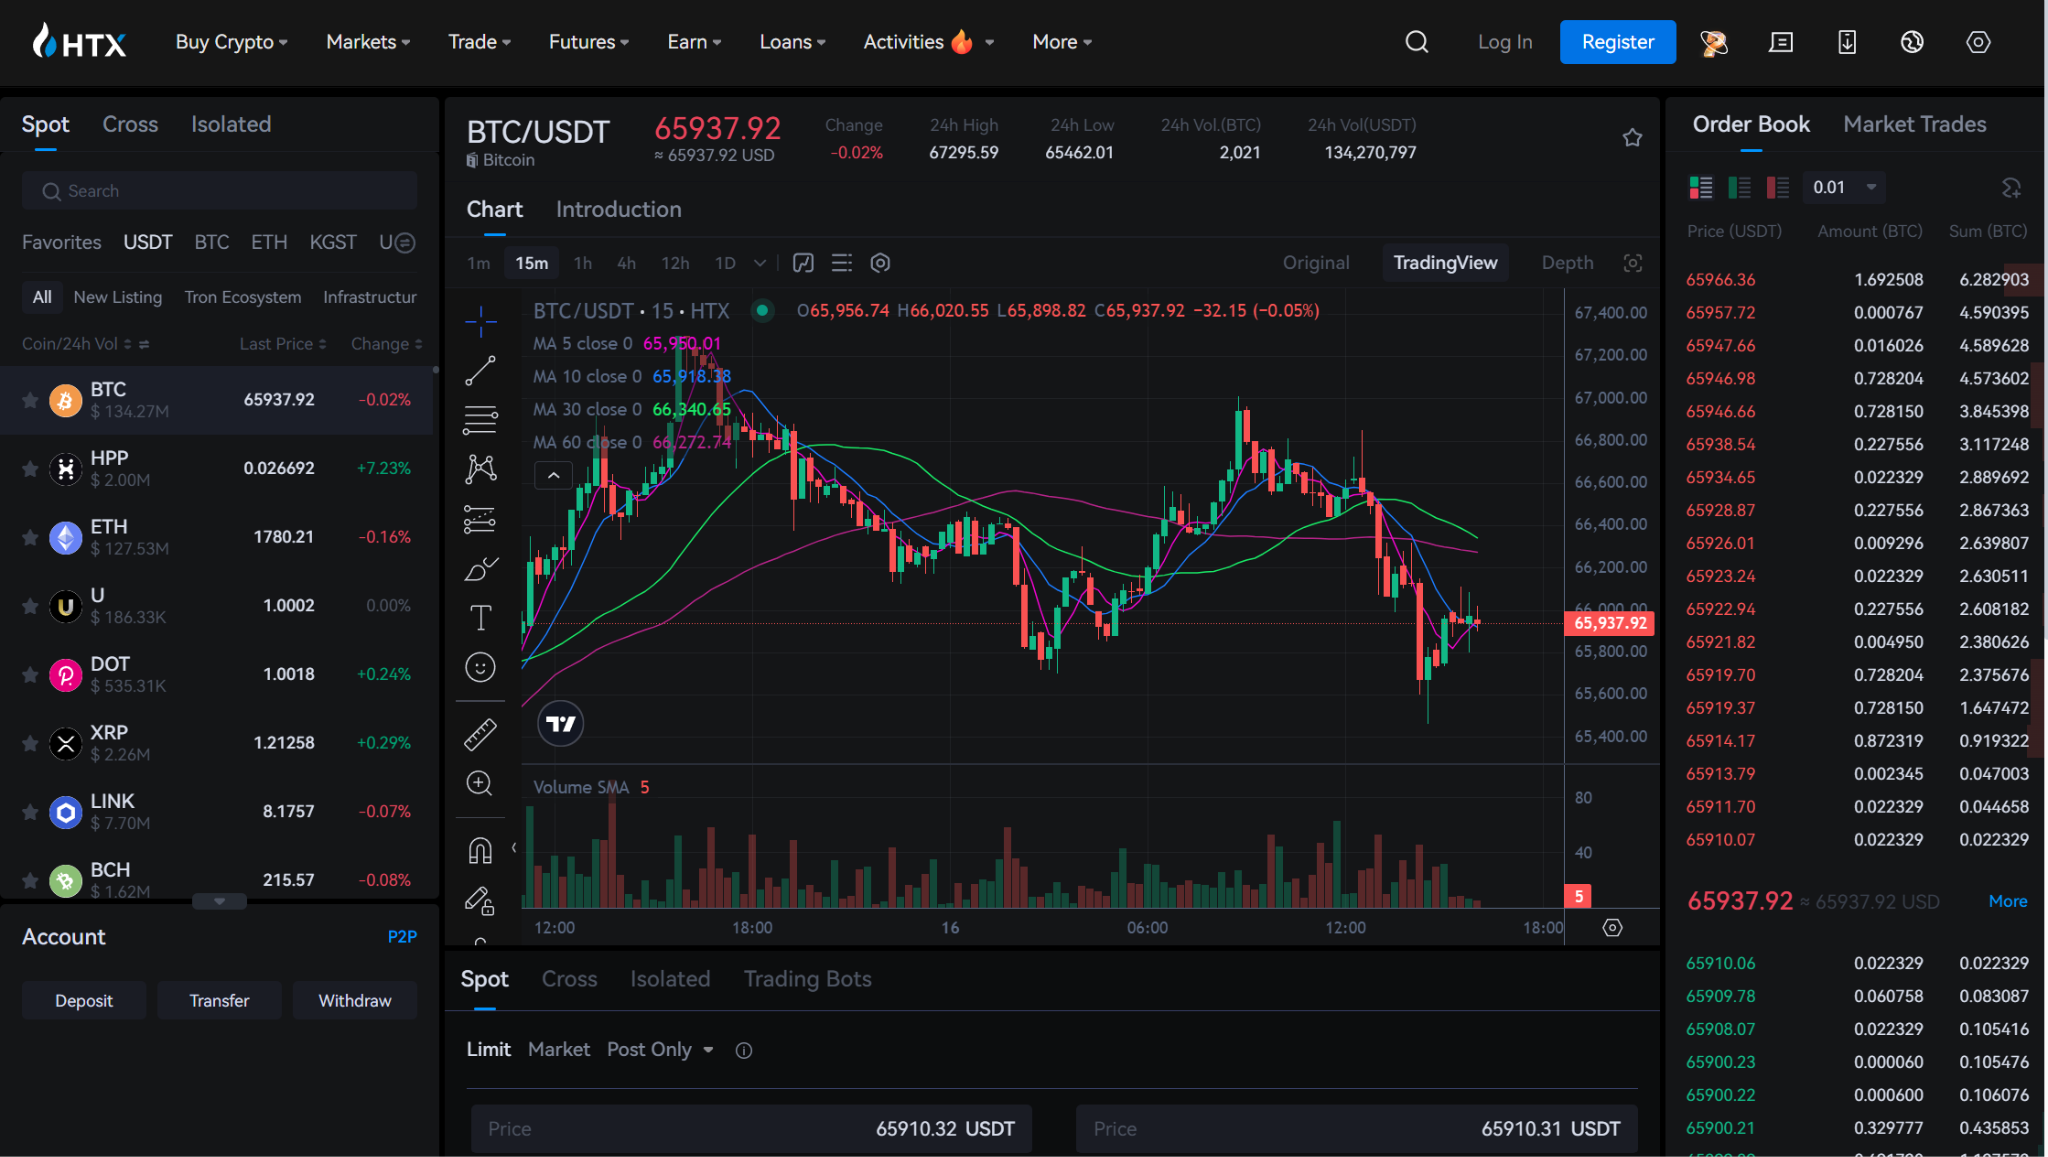Click More link in order book
Screen dimensions: 2048x1157
pos(2008,901)
